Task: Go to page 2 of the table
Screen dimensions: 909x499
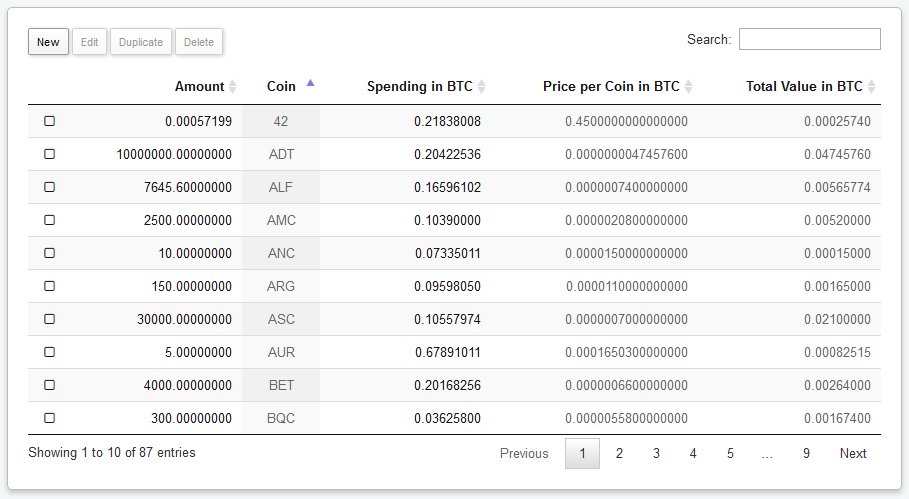Action: pos(619,453)
